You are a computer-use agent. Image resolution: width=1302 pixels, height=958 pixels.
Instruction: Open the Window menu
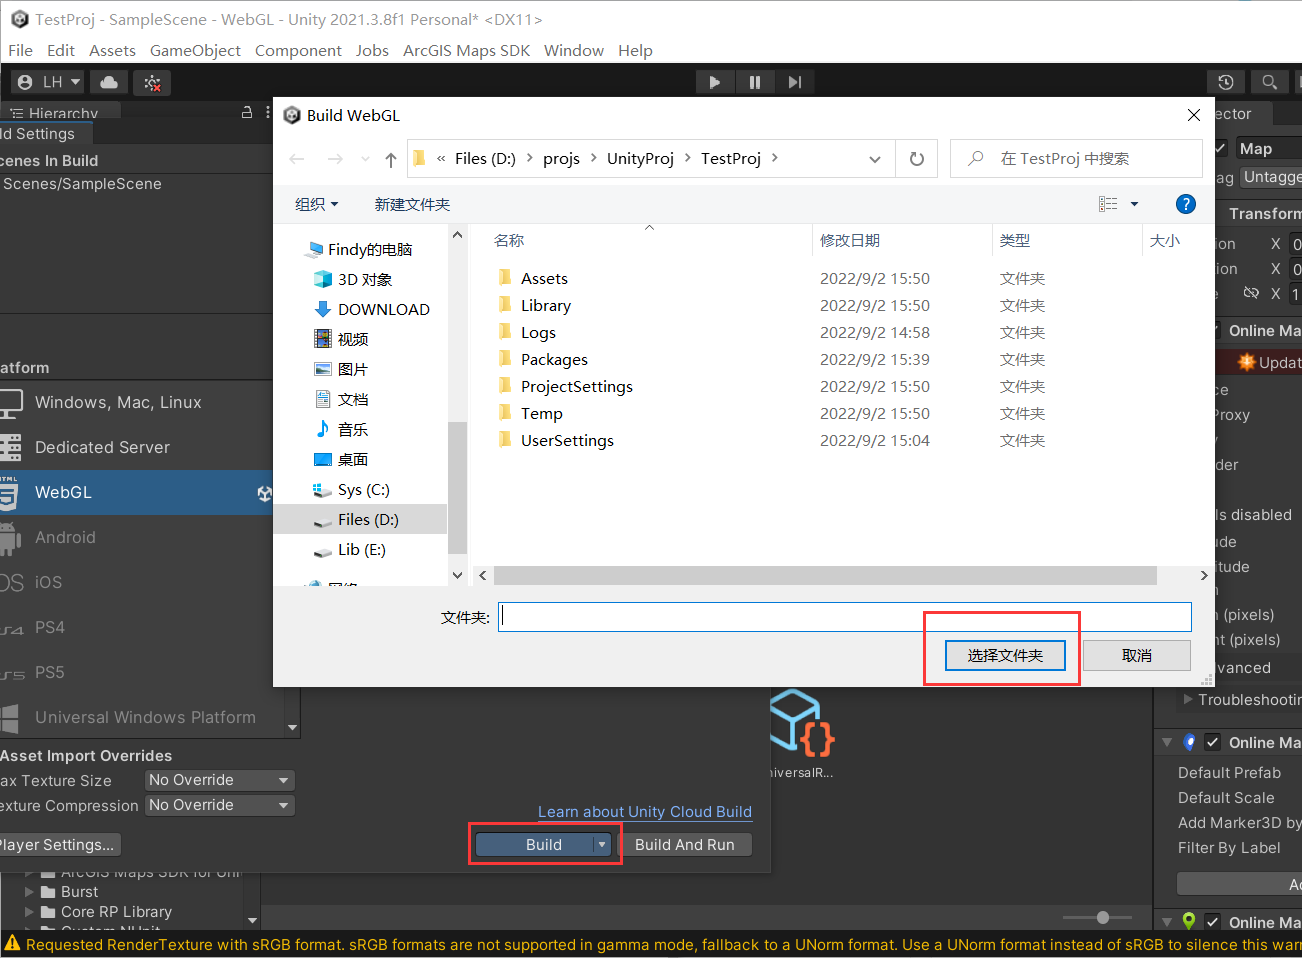574,50
